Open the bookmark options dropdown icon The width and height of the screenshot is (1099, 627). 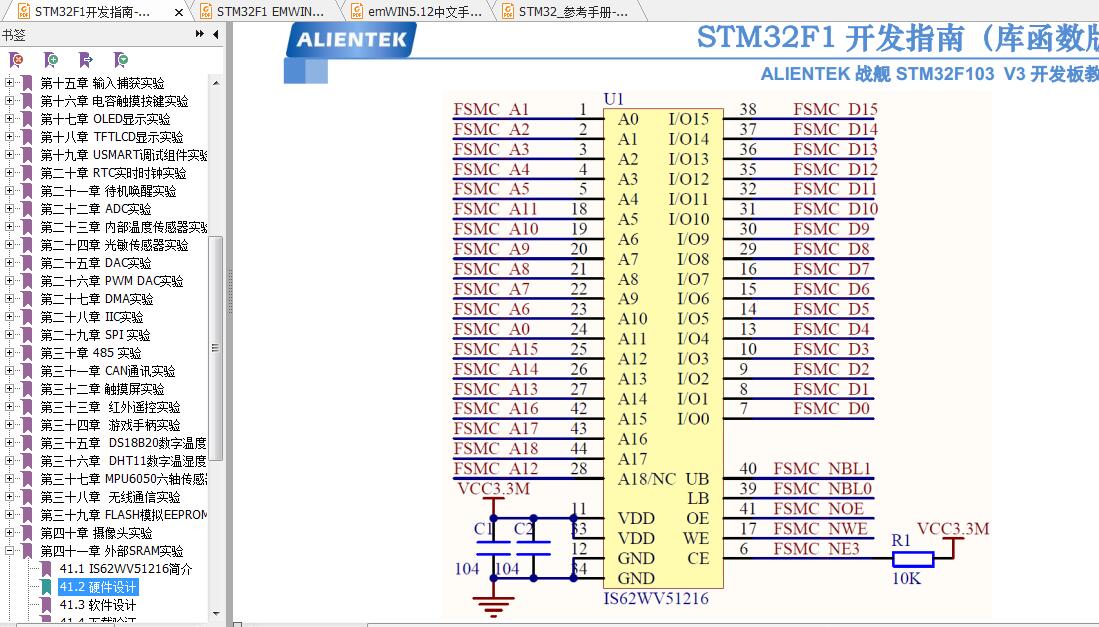coord(121,60)
